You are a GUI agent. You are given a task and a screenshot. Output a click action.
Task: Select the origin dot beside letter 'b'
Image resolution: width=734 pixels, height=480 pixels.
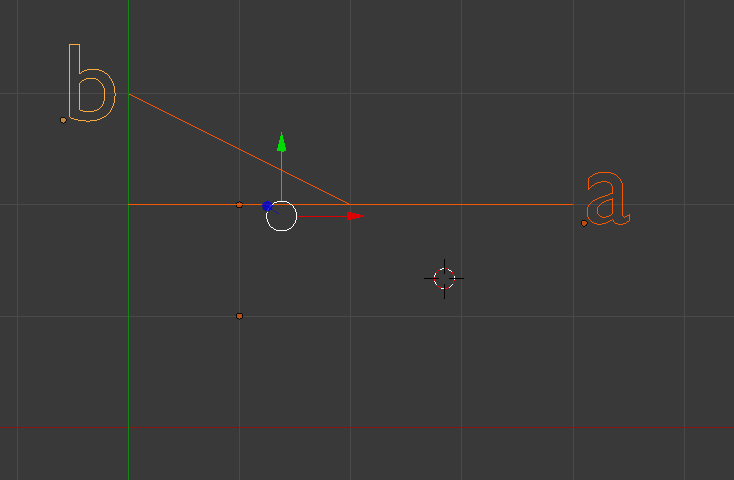click(x=63, y=120)
